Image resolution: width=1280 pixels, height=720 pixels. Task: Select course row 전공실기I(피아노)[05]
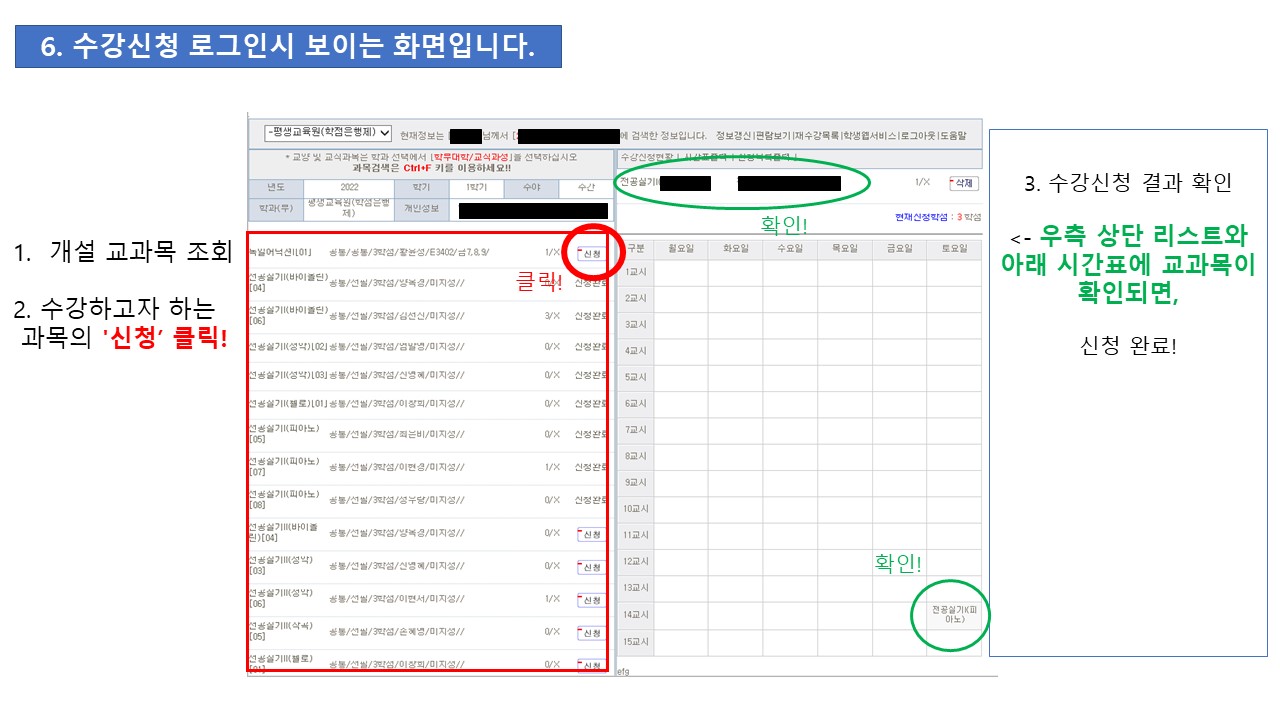pos(427,434)
